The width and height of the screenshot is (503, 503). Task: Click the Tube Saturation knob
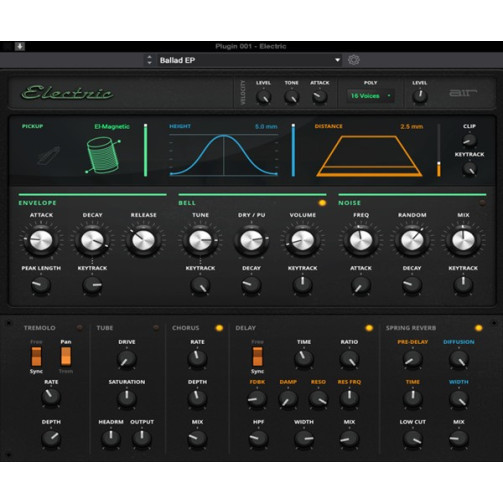[x=127, y=398]
